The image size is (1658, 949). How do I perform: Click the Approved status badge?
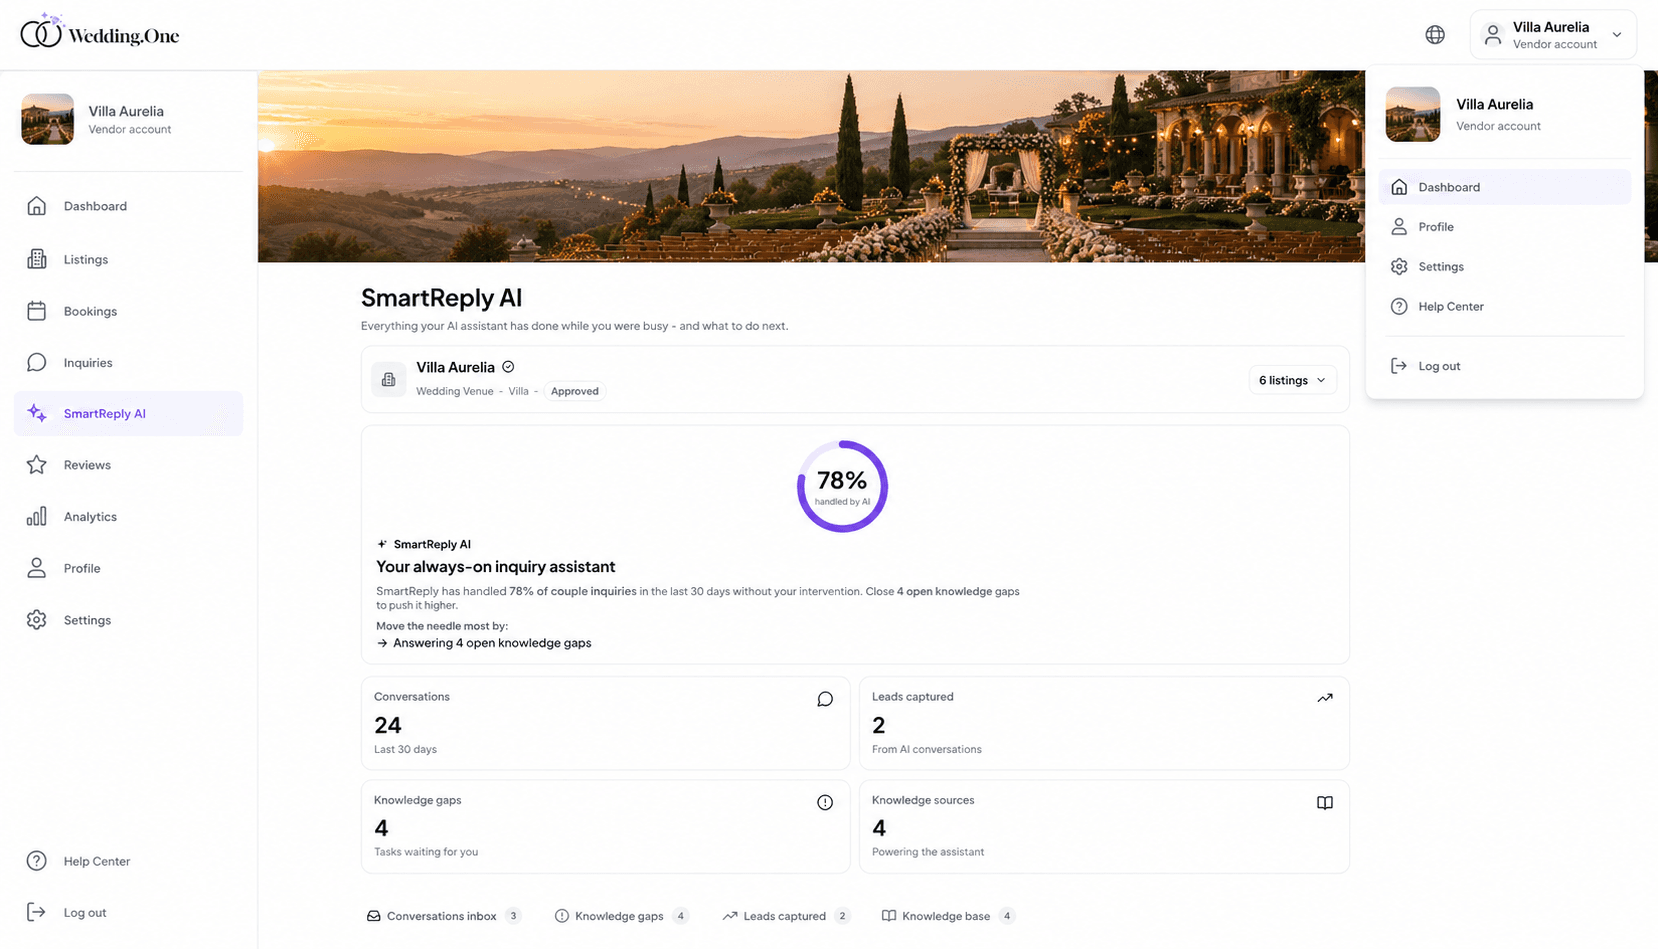[x=575, y=391]
